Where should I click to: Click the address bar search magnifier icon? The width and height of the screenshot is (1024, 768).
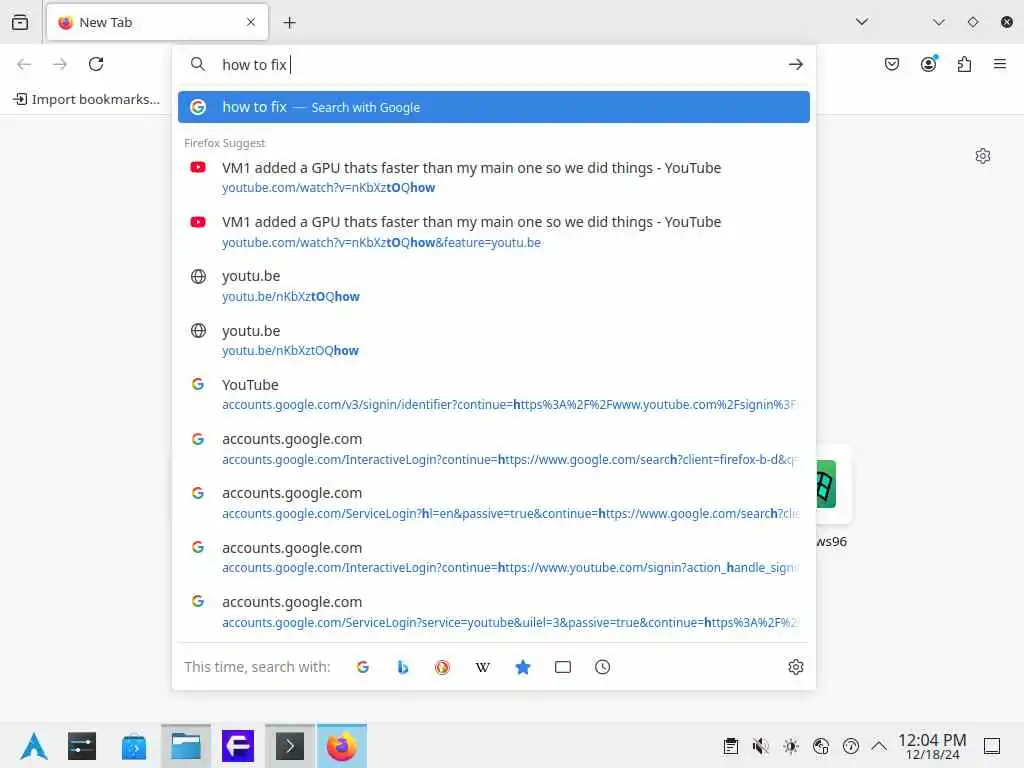[x=197, y=64]
